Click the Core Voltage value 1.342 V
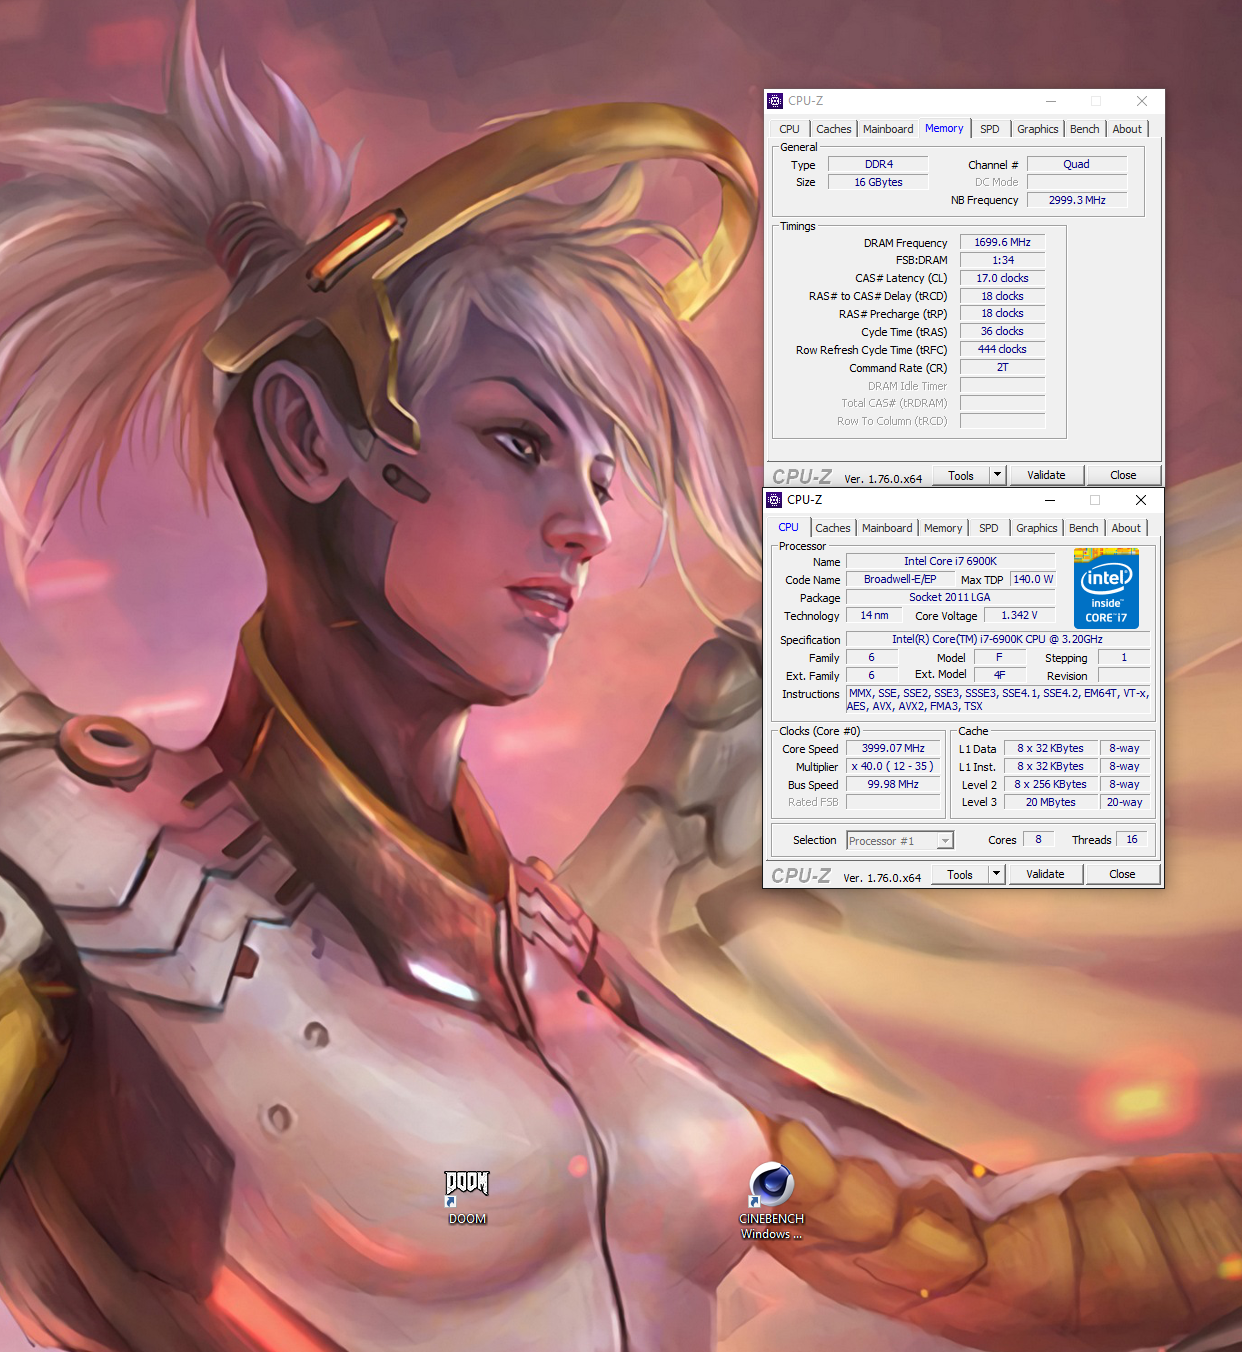Image resolution: width=1242 pixels, height=1352 pixels. point(1020,615)
